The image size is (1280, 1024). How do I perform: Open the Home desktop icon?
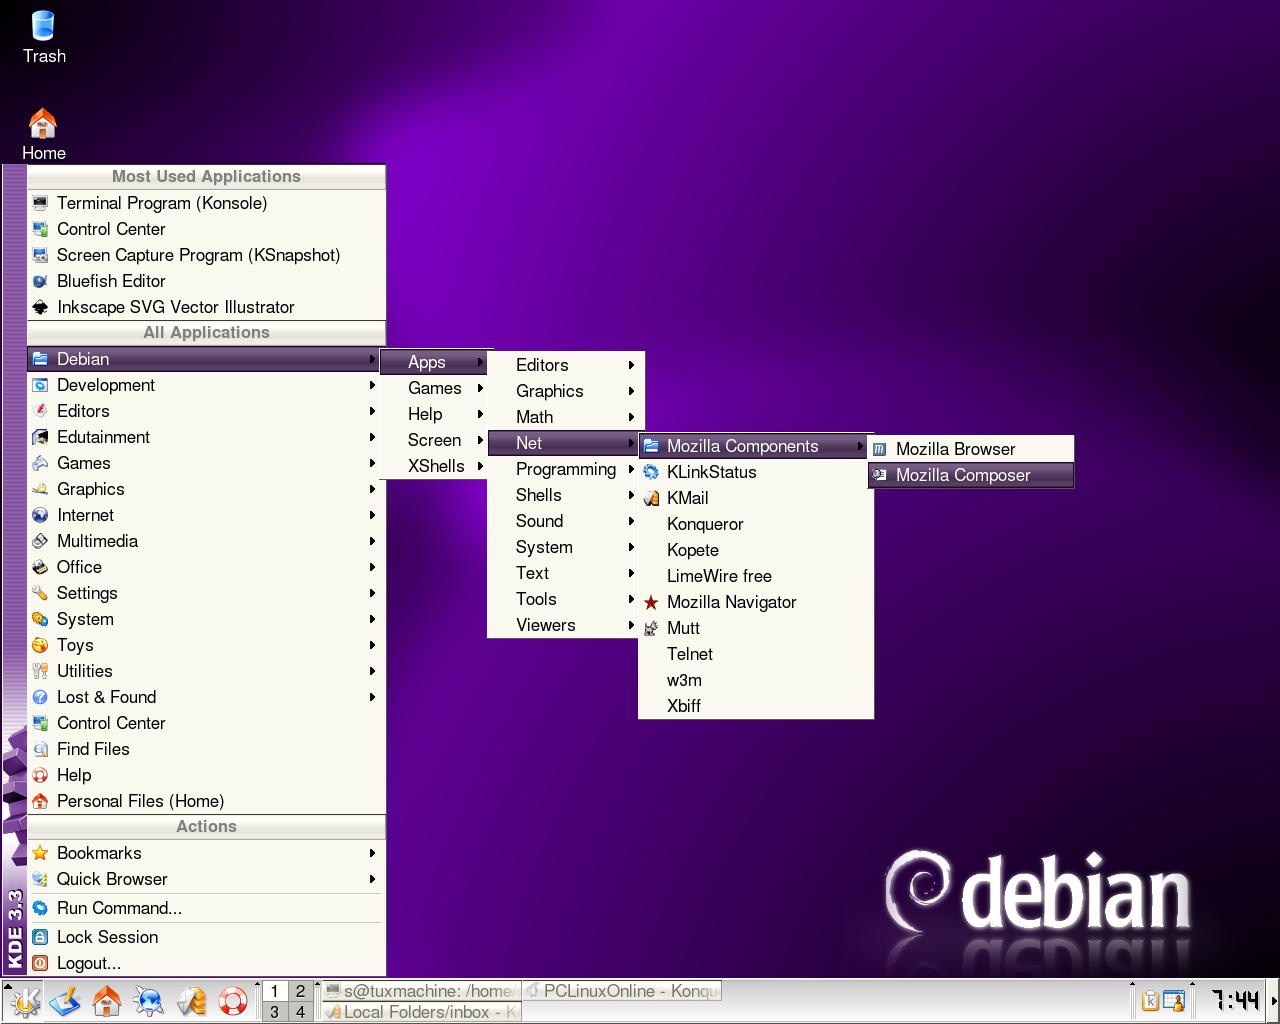[x=43, y=135]
